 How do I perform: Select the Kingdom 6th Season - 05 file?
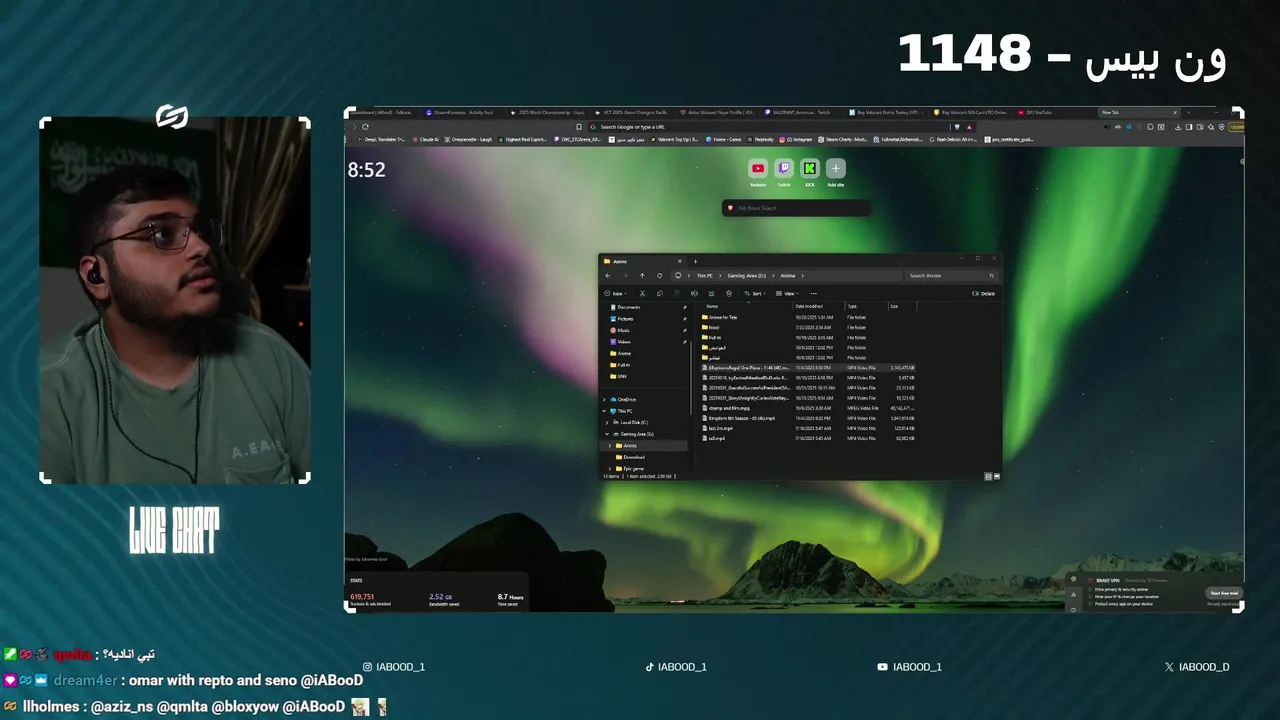coord(738,418)
